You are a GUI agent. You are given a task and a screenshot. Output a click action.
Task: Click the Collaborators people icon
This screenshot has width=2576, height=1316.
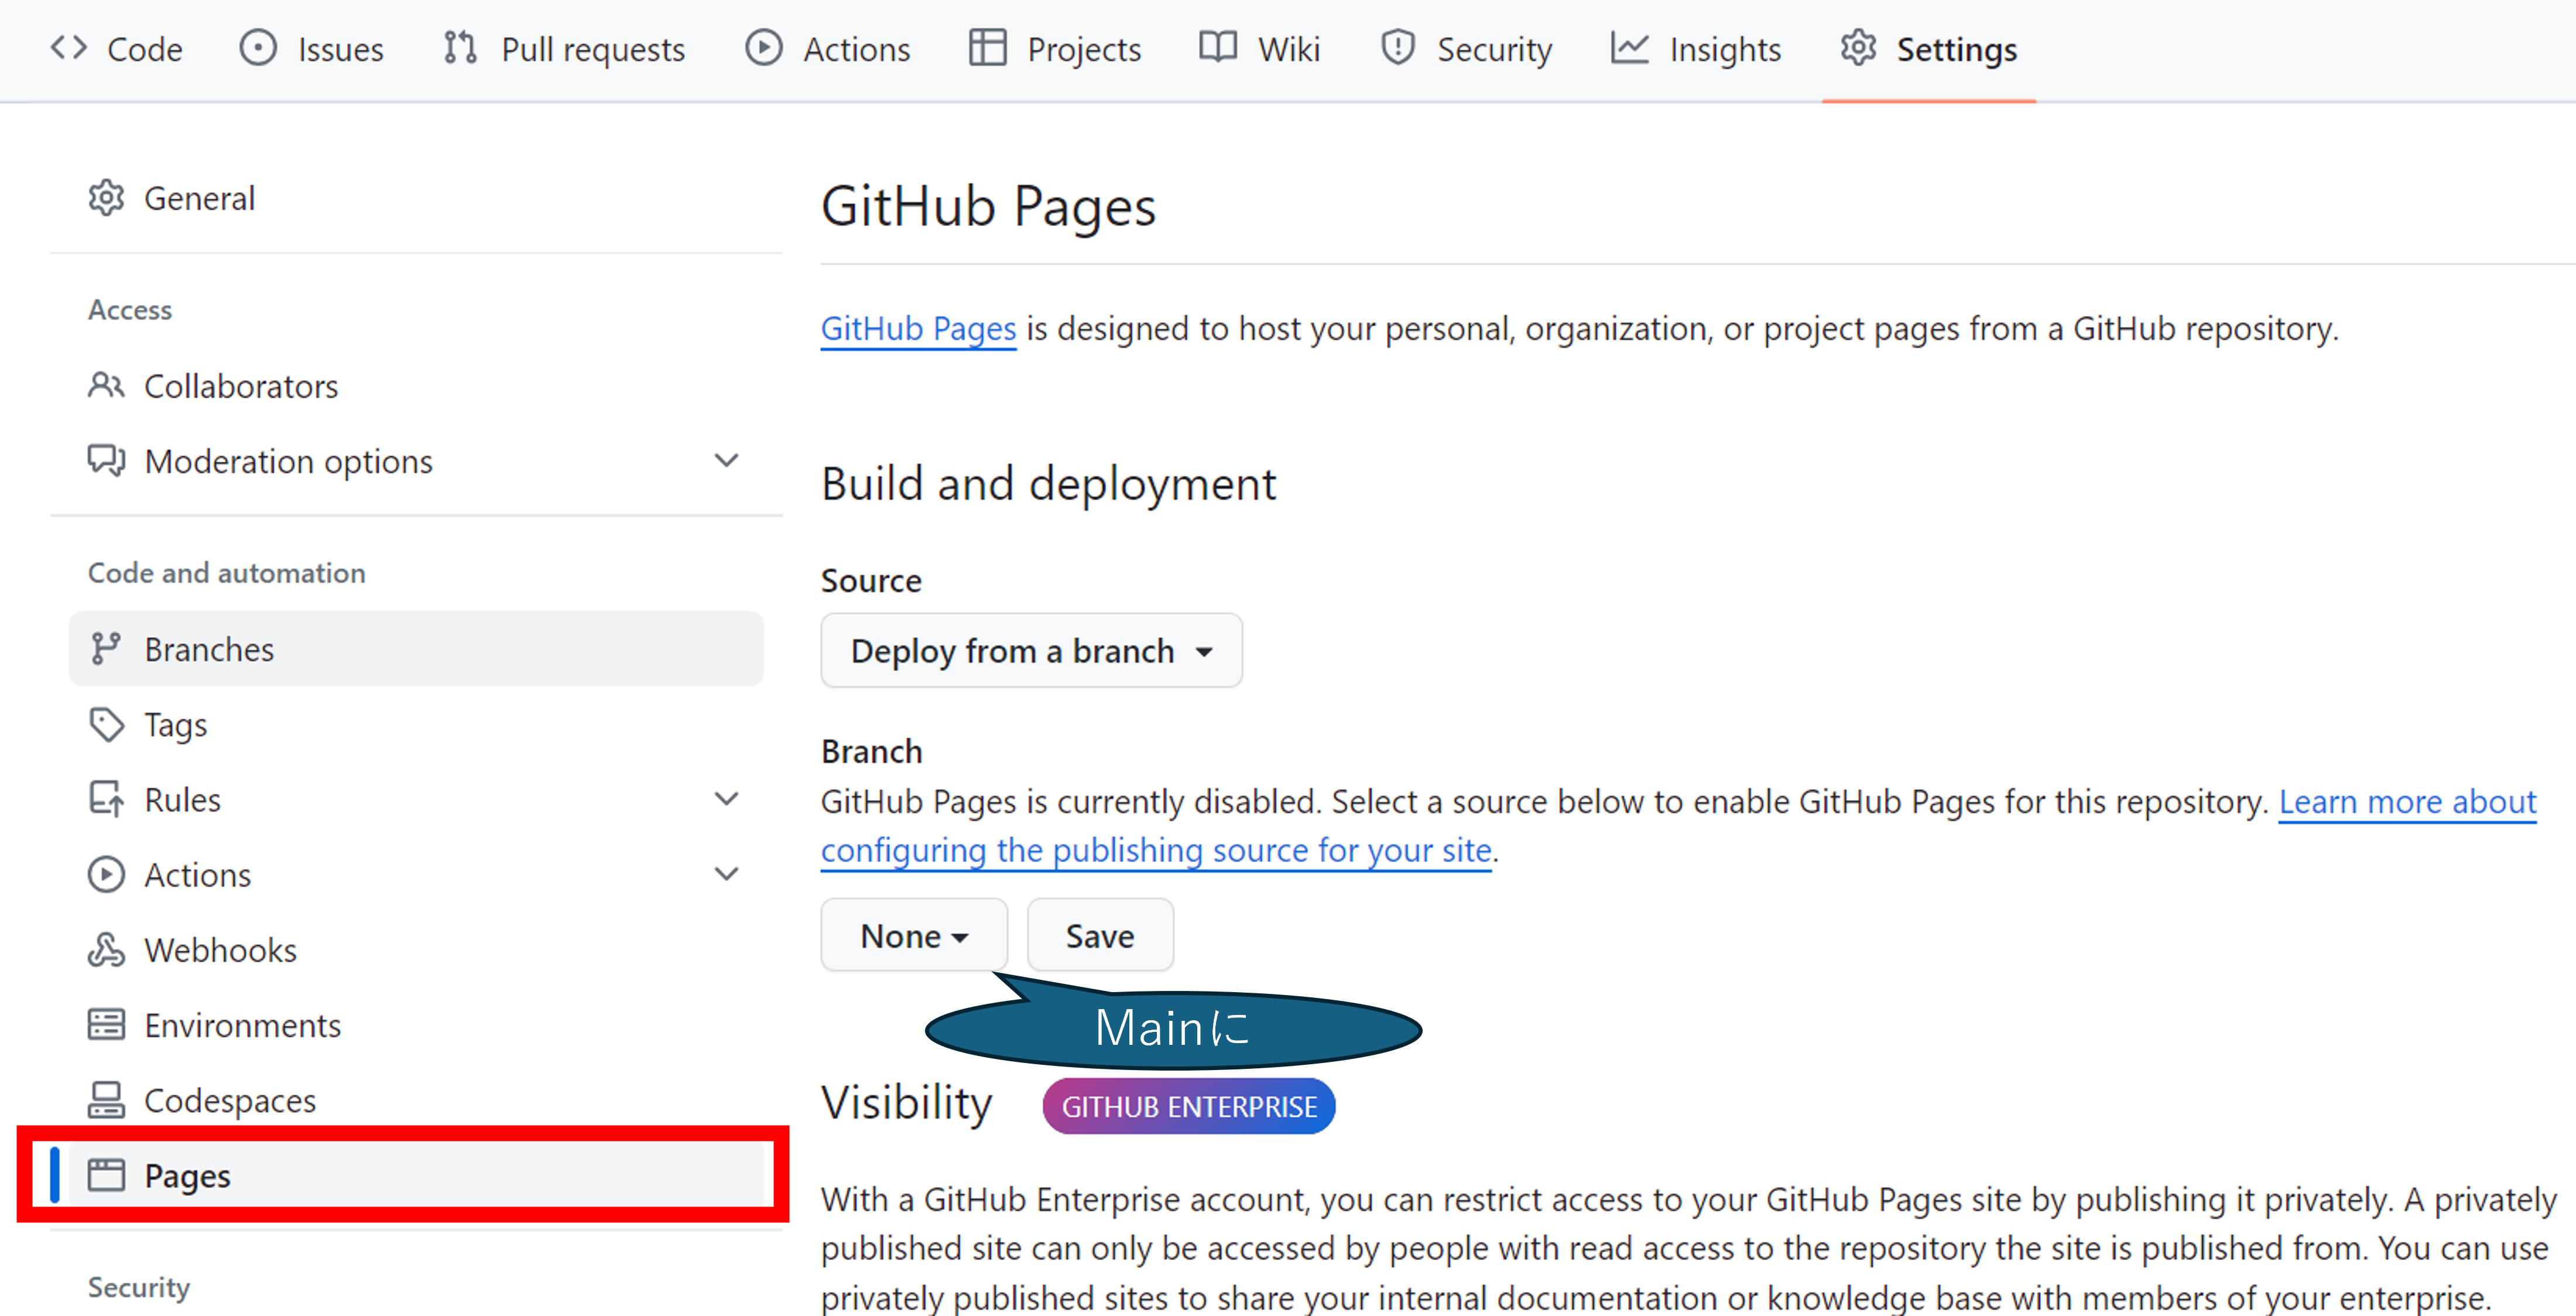coord(106,385)
